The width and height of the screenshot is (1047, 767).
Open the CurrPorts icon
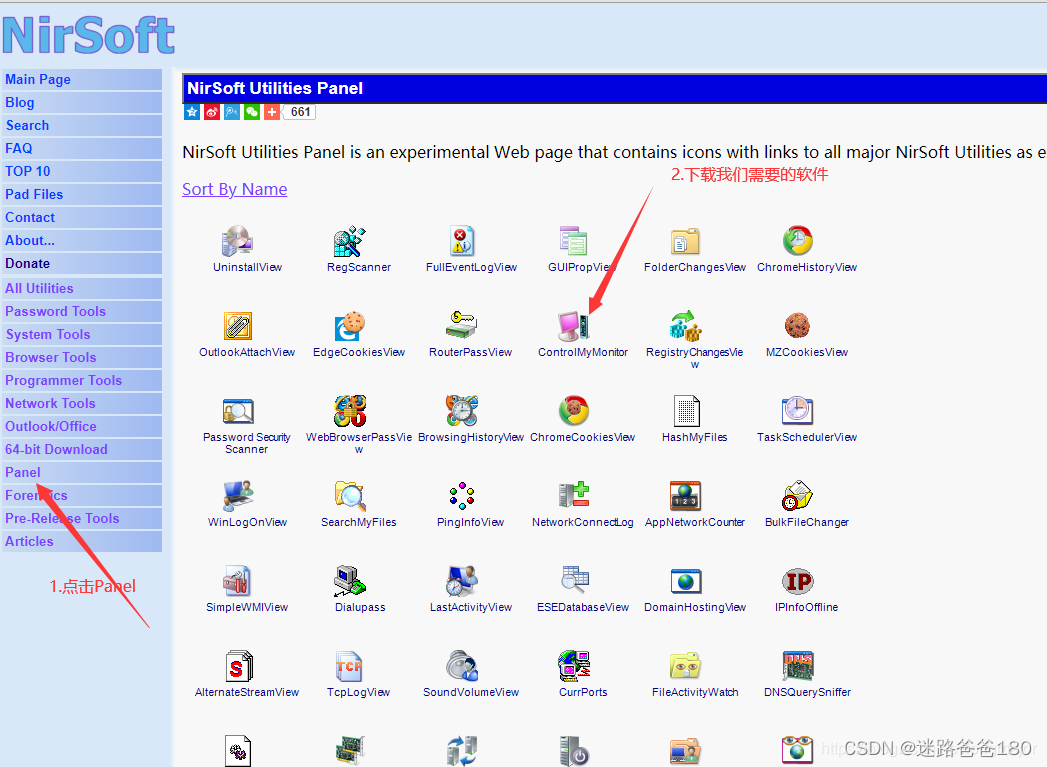[x=574, y=666]
